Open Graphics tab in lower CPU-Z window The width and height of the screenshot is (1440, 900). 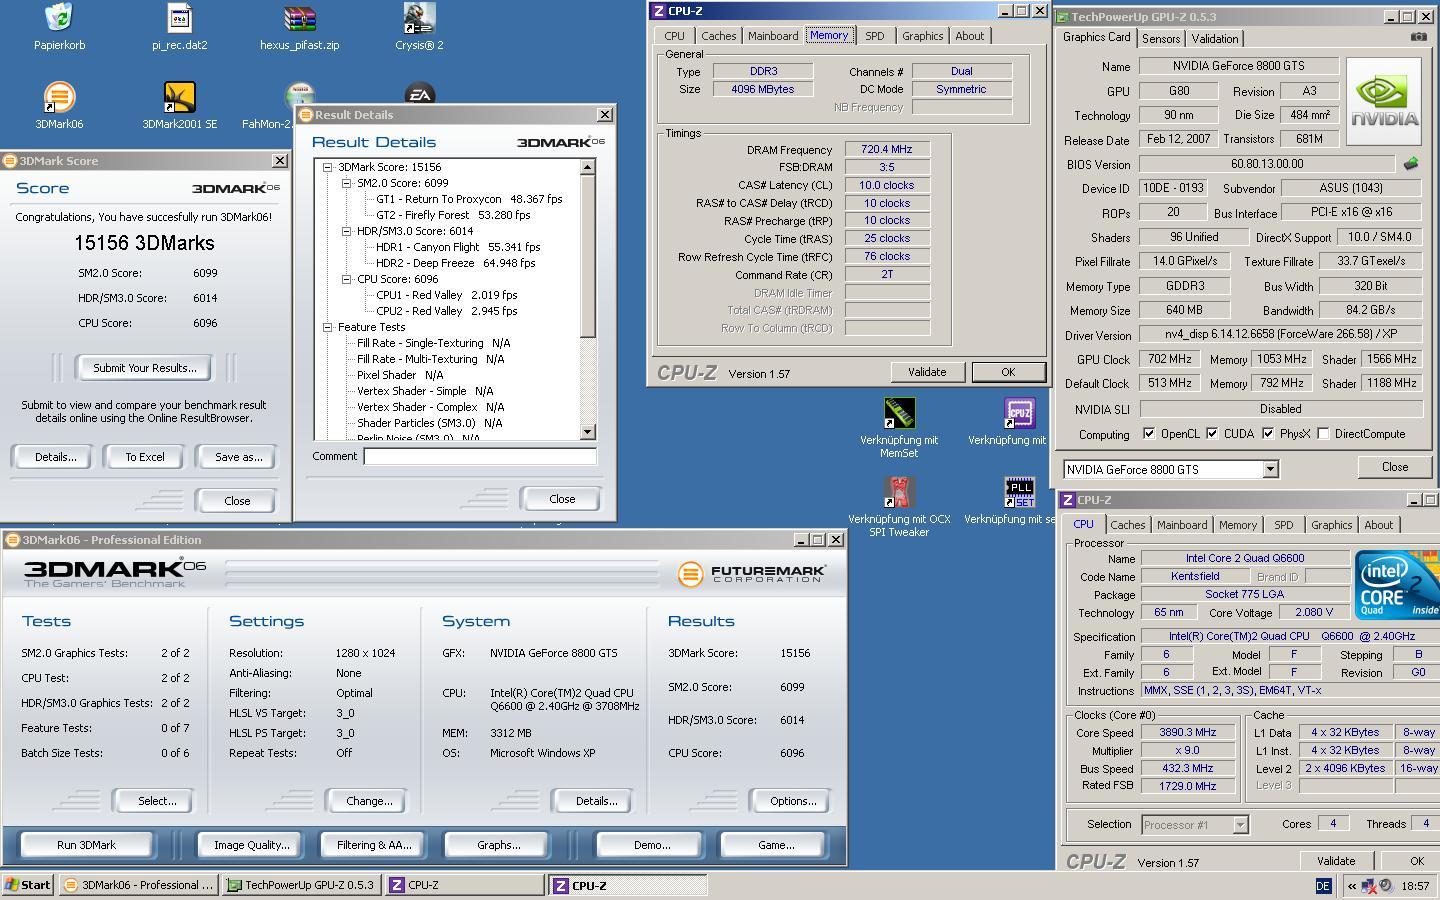tap(1331, 525)
